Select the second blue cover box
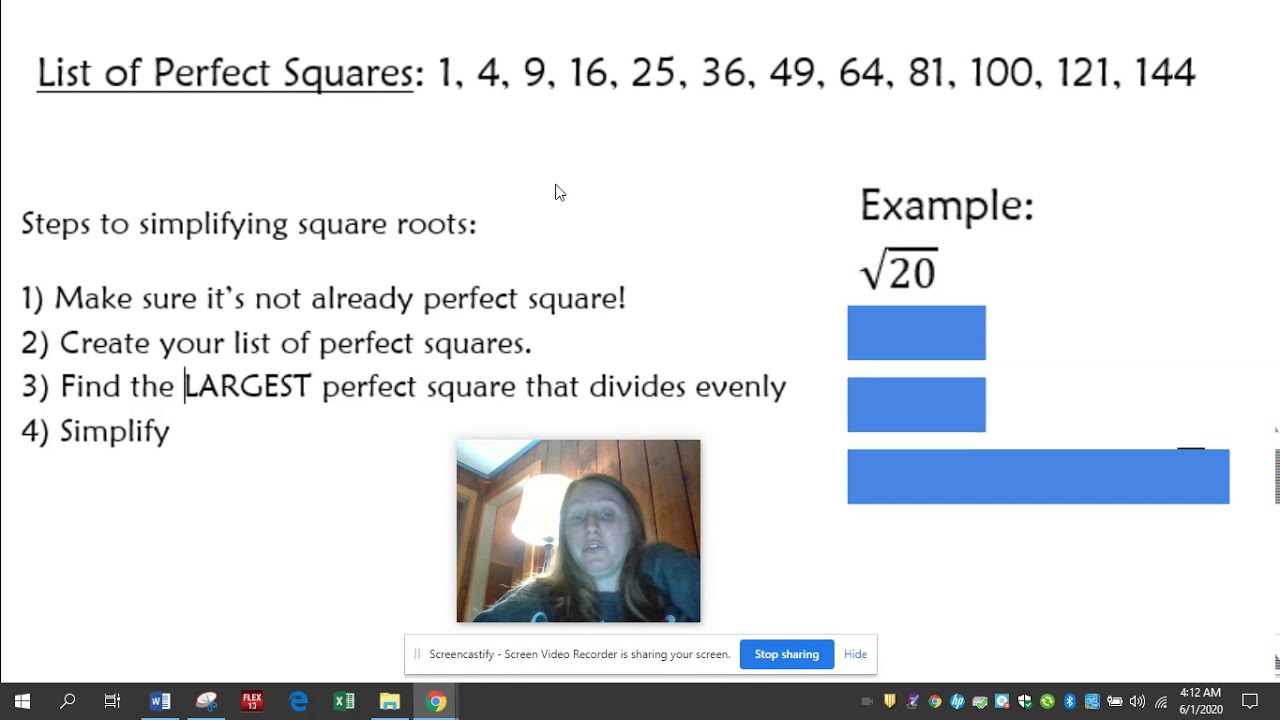 pyautogui.click(x=916, y=404)
